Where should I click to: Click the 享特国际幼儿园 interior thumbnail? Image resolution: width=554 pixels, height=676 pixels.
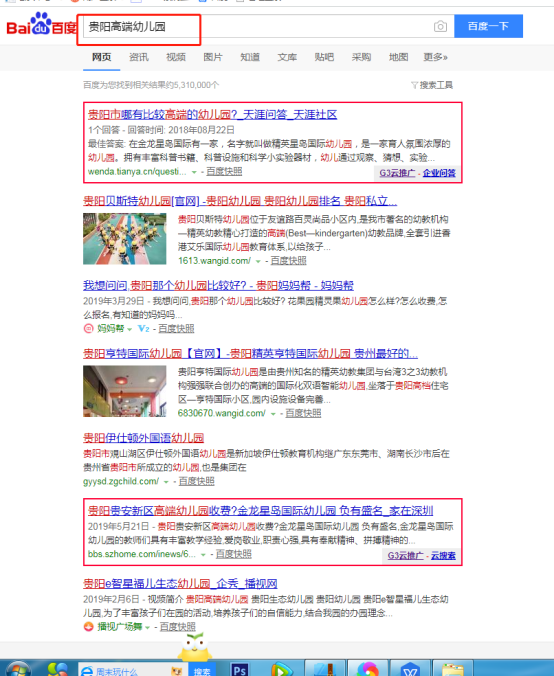(x=125, y=391)
